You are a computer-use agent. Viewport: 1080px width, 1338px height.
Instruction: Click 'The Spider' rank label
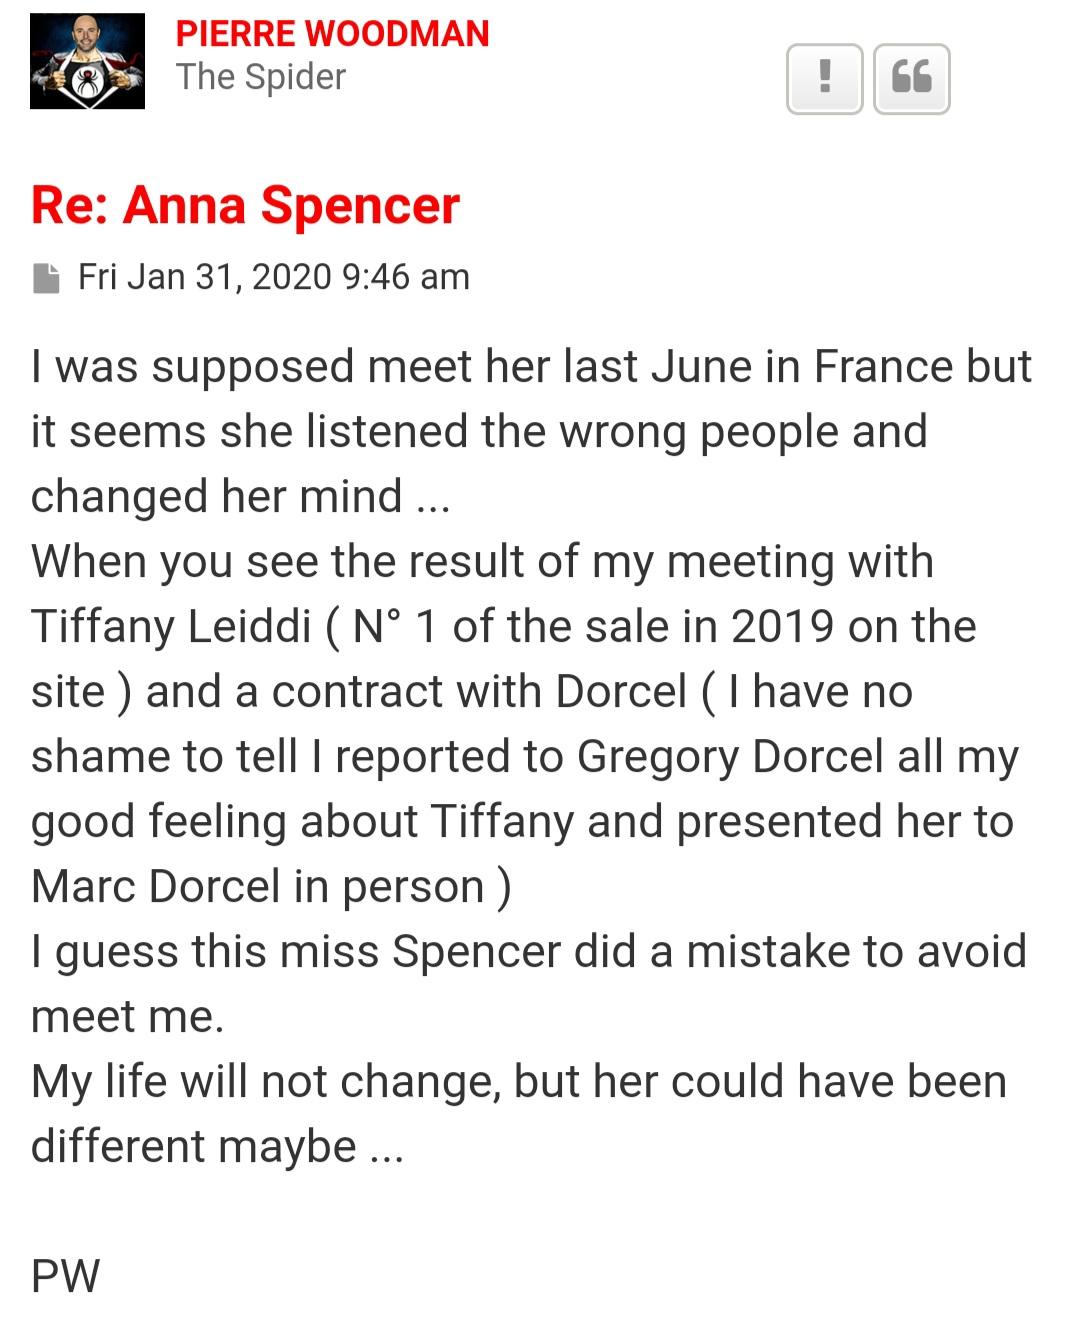(x=261, y=77)
